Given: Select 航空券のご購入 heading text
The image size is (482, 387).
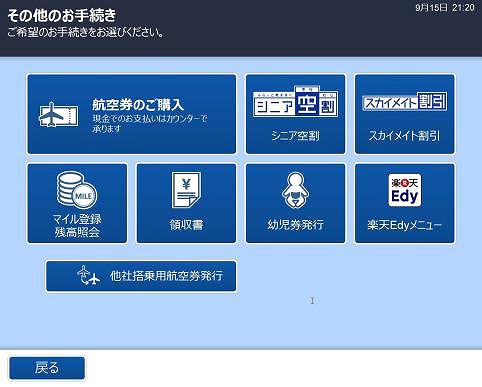Looking at the screenshot, I should click(138, 105).
